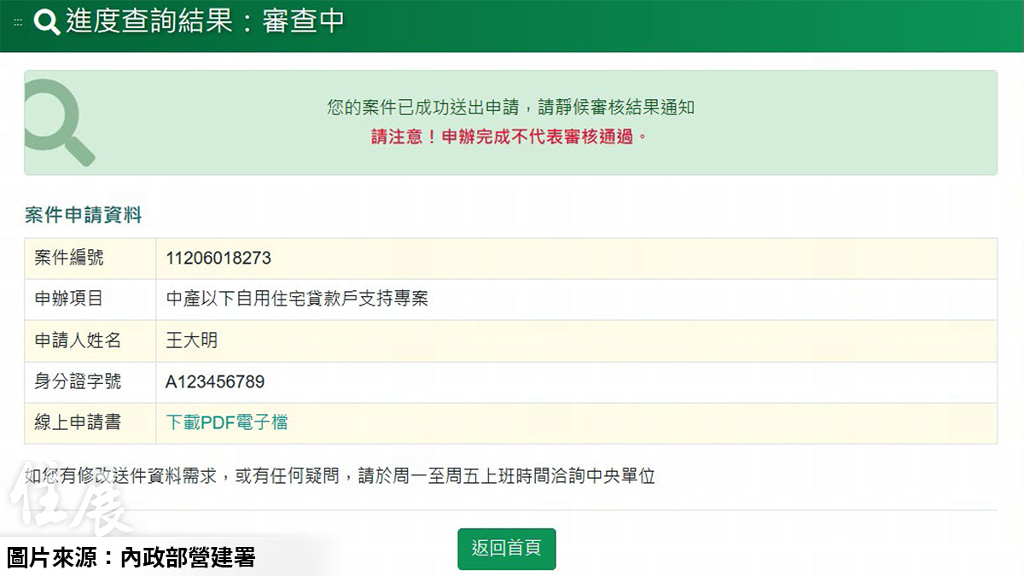Select the case number 11206018273
The height and width of the screenshot is (576, 1024).
[x=218, y=258]
